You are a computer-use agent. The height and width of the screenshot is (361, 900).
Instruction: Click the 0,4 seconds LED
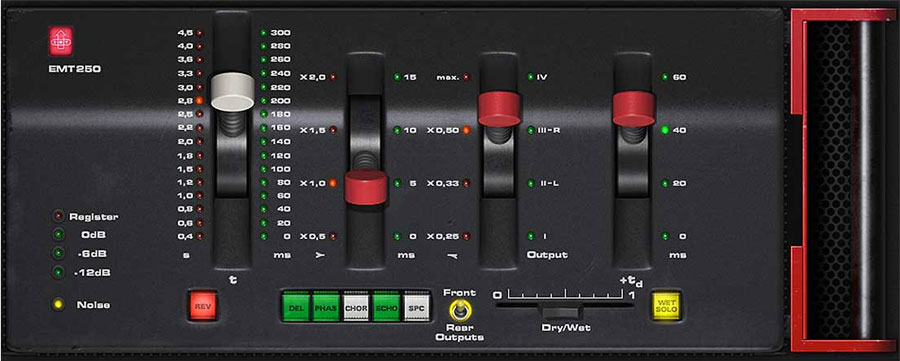pos(199,236)
